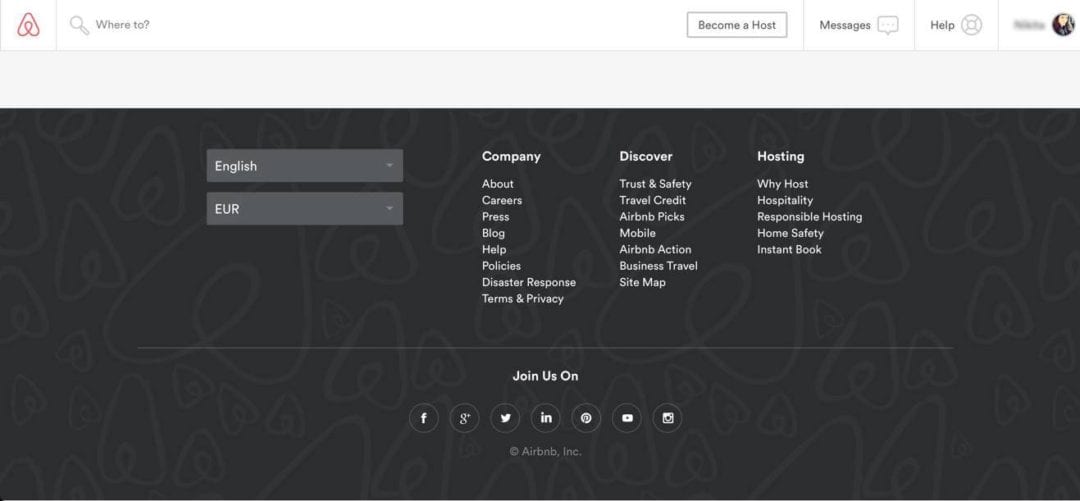The height and width of the screenshot is (501, 1080).
Task: Open the Instant Book link
Action: pos(789,249)
